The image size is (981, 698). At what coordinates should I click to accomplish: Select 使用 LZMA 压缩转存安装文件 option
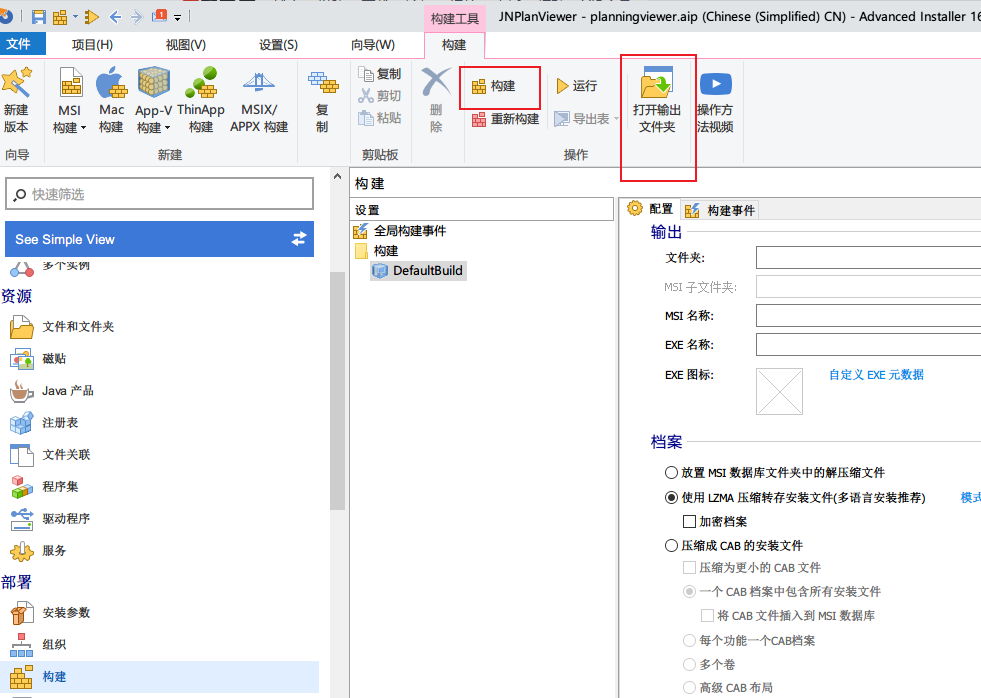pos(671,498)
